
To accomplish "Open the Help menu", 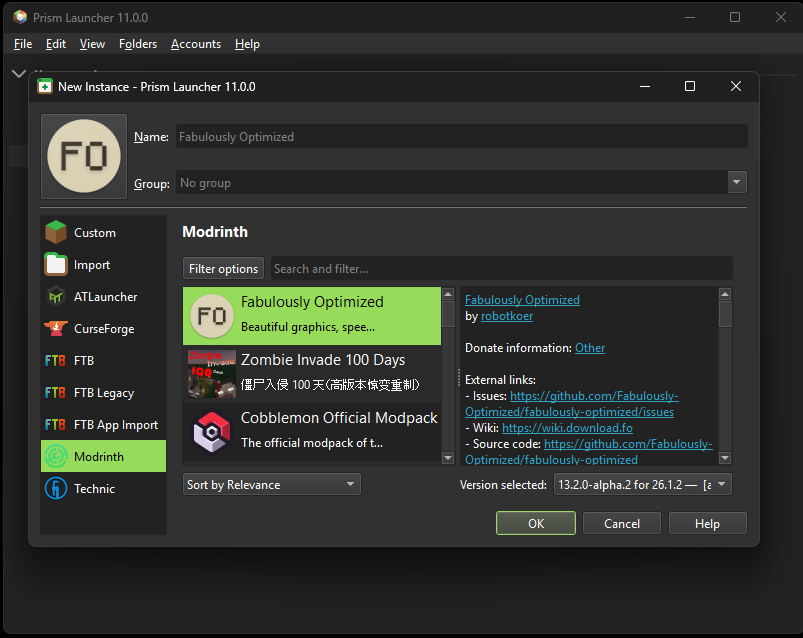I will 247,44.
